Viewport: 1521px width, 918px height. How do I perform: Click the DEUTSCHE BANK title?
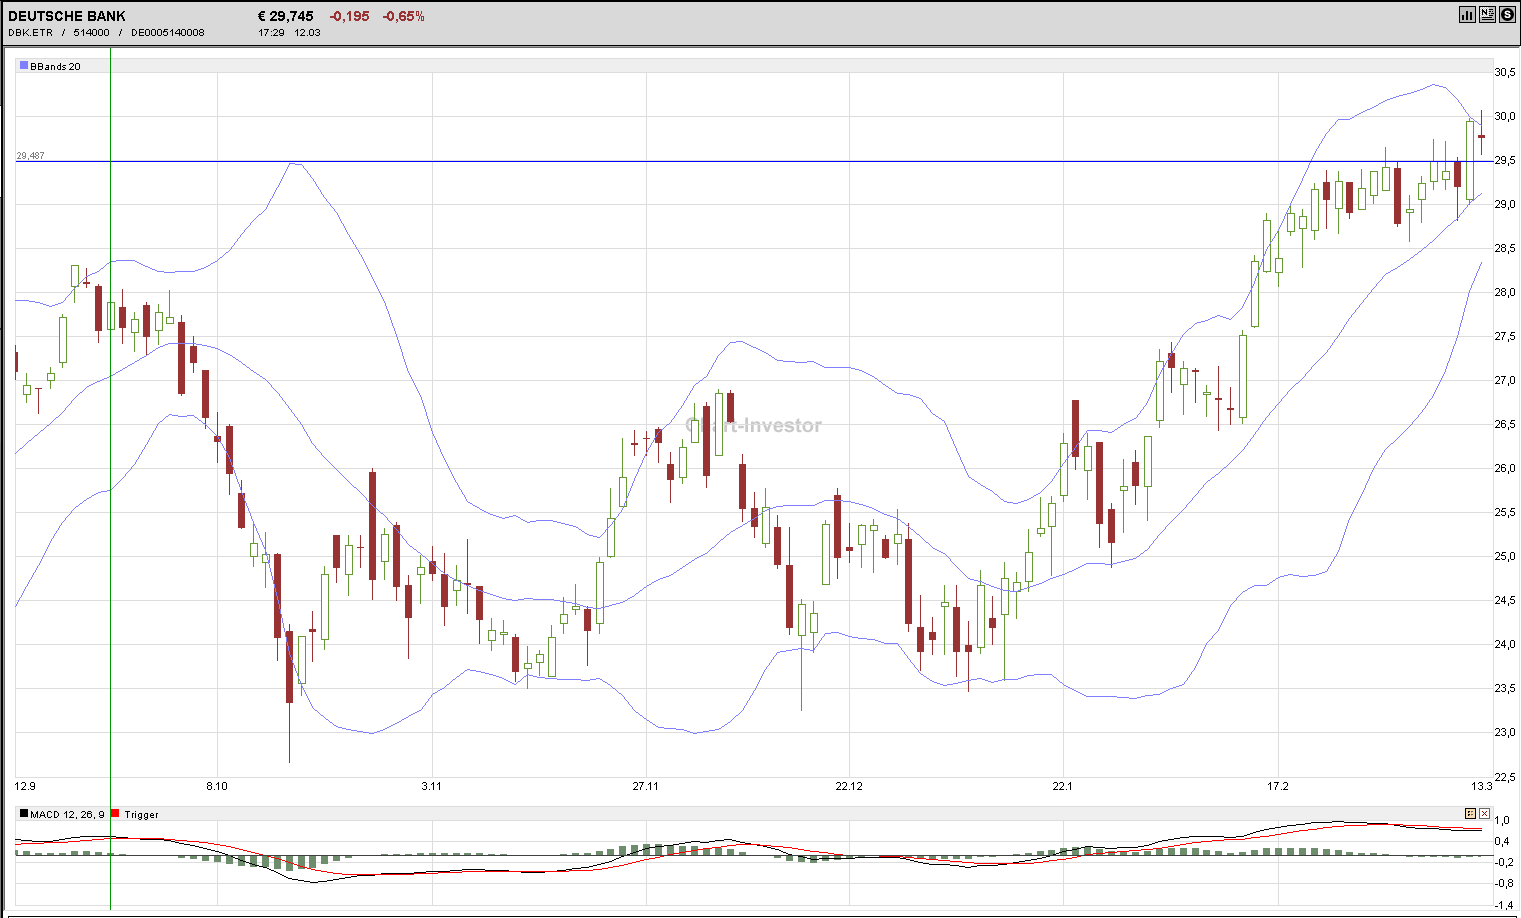tap(65, 15)
